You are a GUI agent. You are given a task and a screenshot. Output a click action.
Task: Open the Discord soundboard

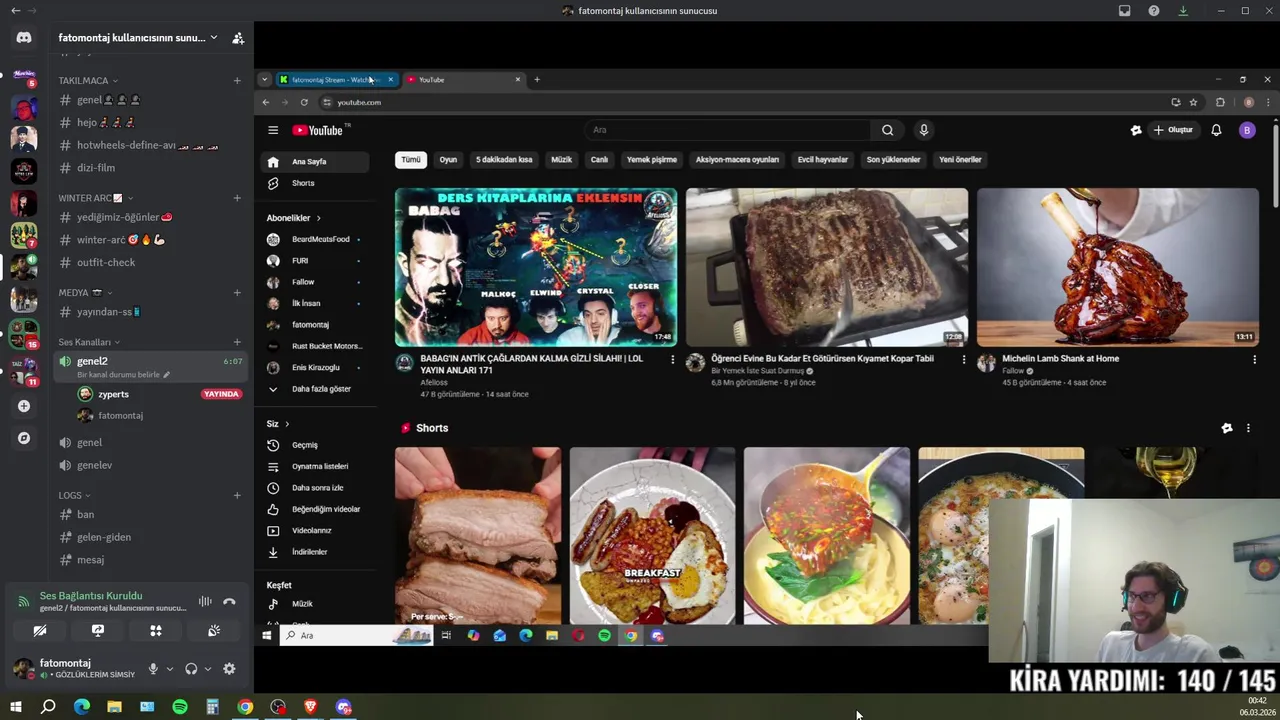point(214,631)
